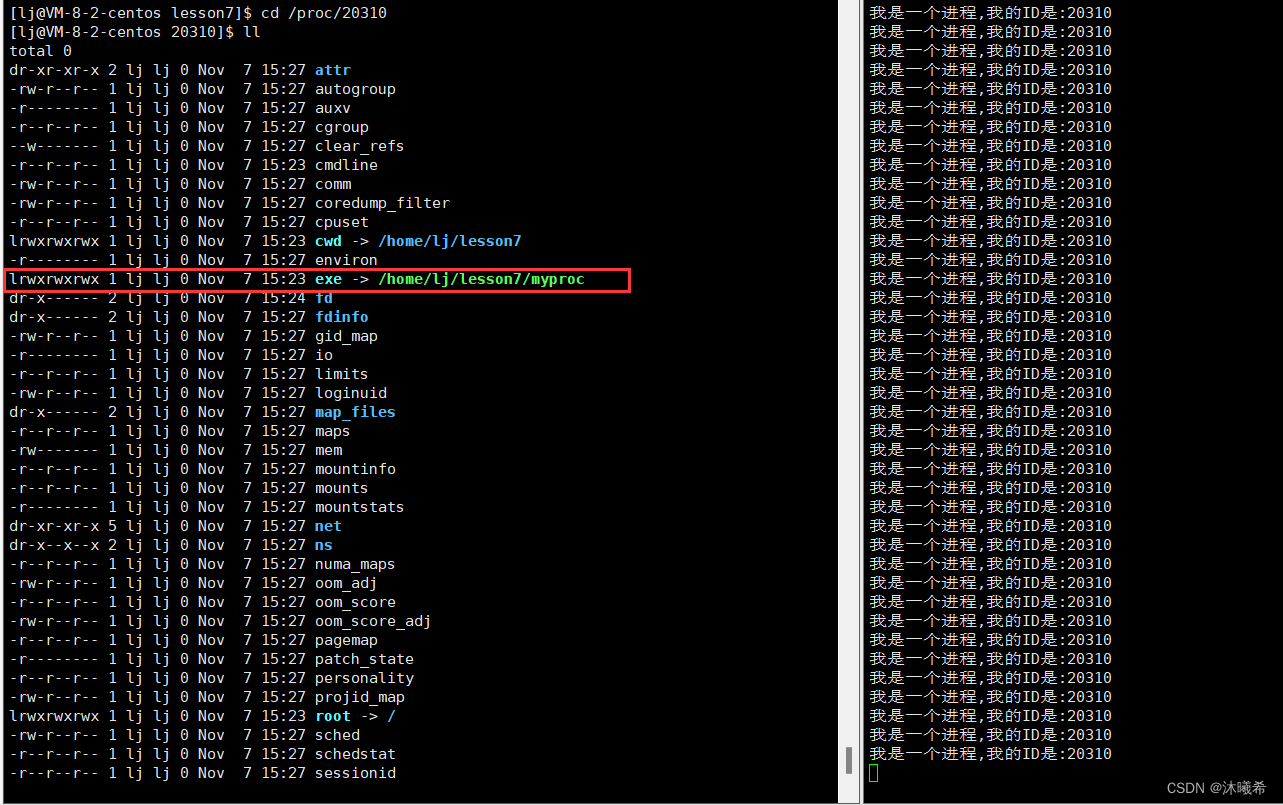This screenshot has height=805, width=1283.
Task: Select the 'cgroup' entry
Action: pos(341,127)
